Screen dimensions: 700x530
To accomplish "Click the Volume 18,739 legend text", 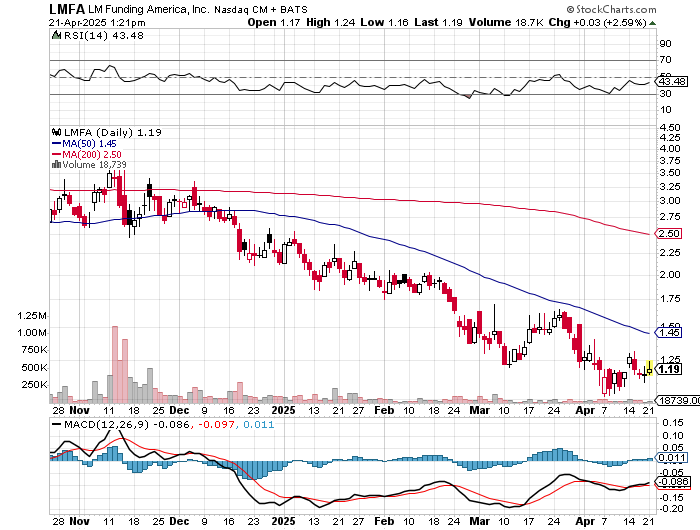I will pos(94,165).
